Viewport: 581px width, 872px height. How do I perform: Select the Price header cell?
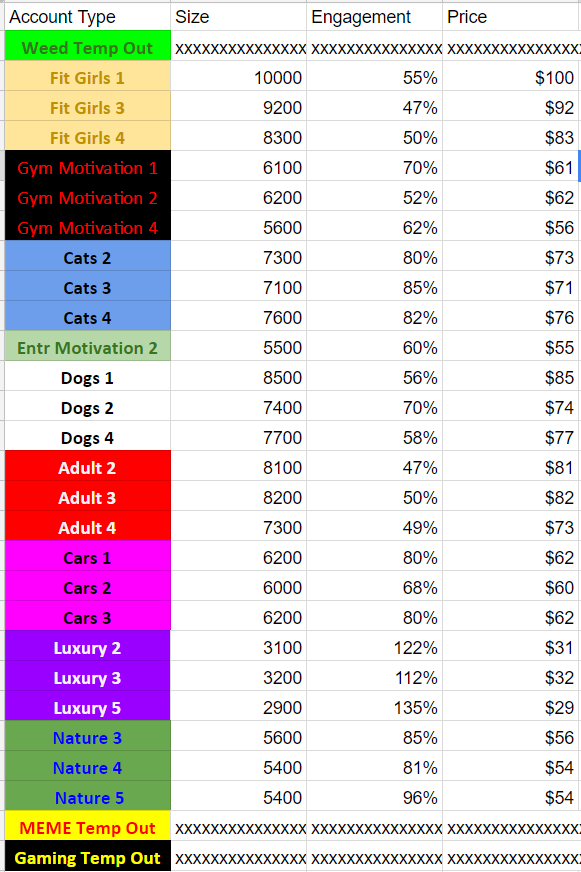pyautogui.click(x=512, y=17)
